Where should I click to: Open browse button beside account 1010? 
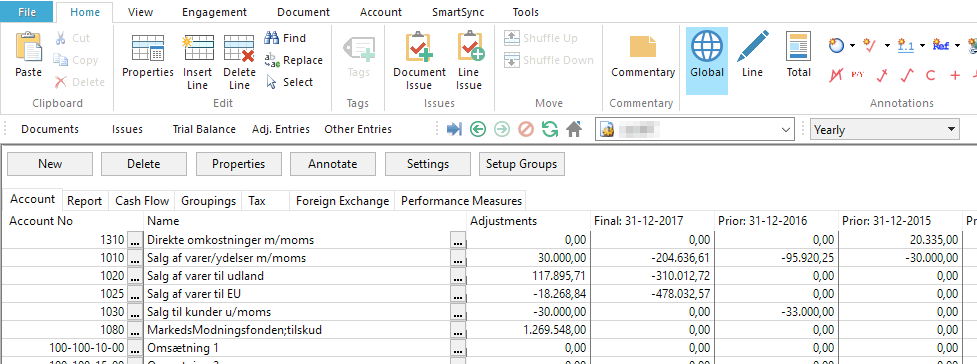coord(135,258)
